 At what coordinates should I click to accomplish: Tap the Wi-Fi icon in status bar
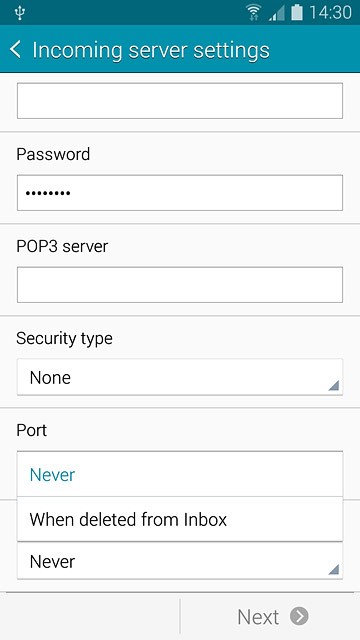254,13
